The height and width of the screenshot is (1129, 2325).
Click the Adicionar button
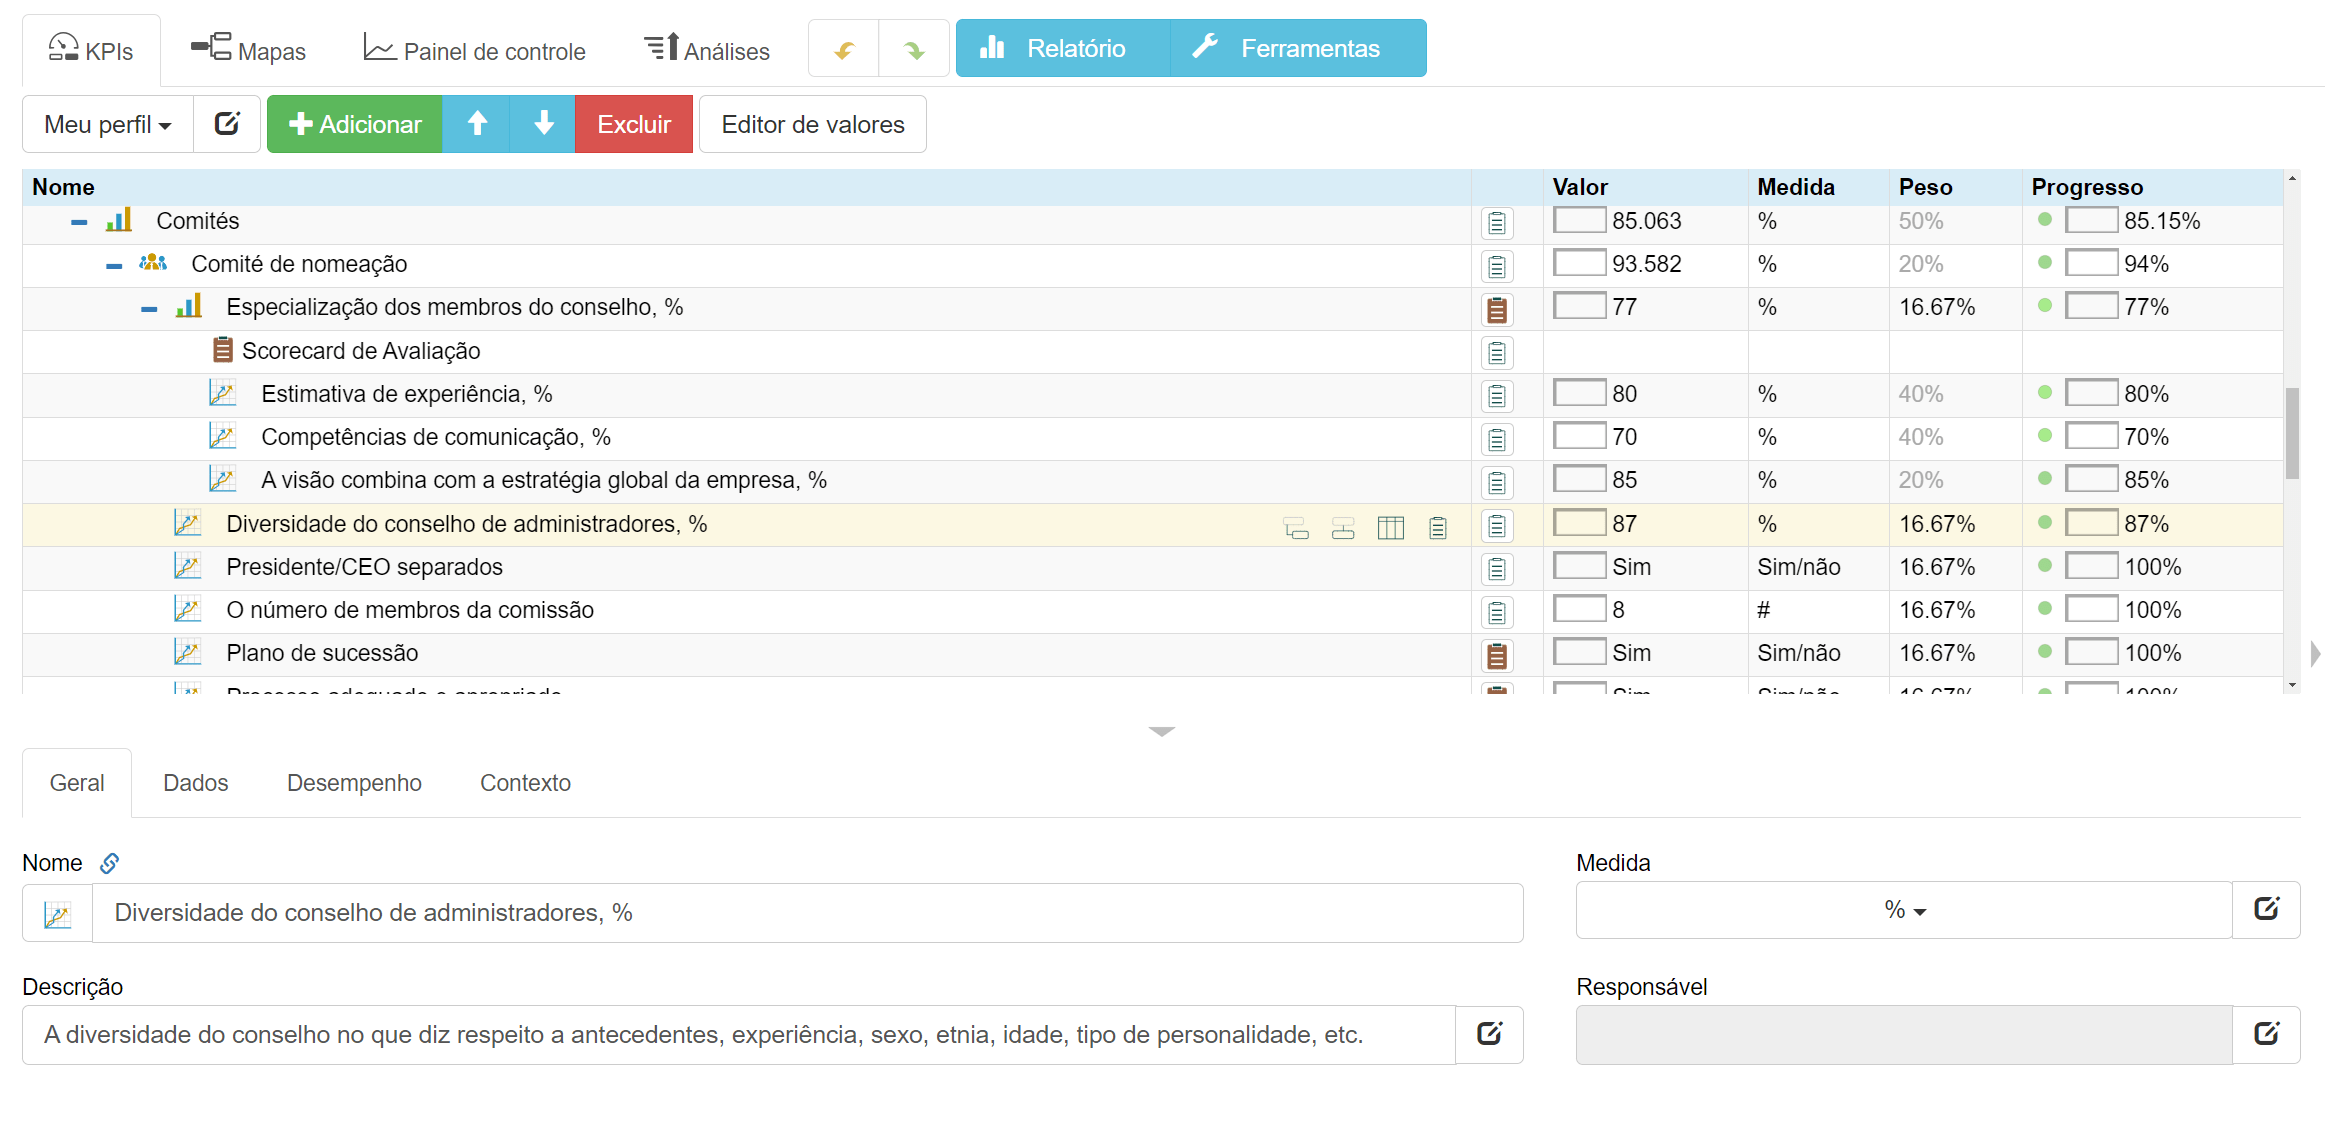[354, 123]
